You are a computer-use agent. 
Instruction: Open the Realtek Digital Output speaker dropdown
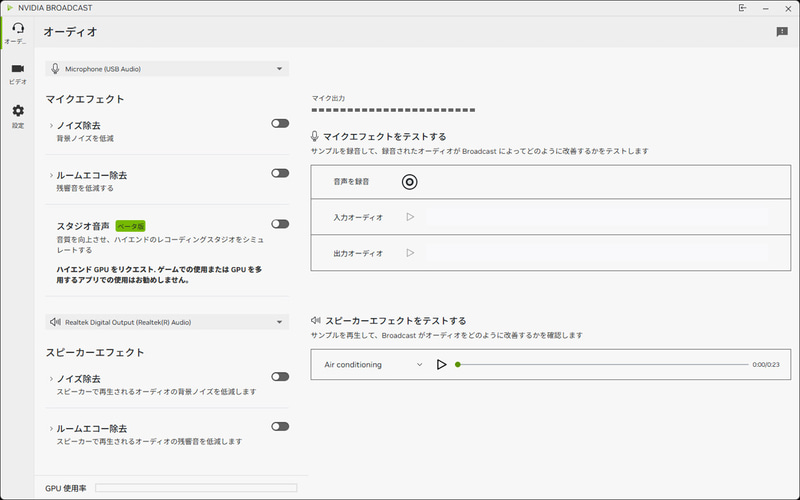pos(167,322)
